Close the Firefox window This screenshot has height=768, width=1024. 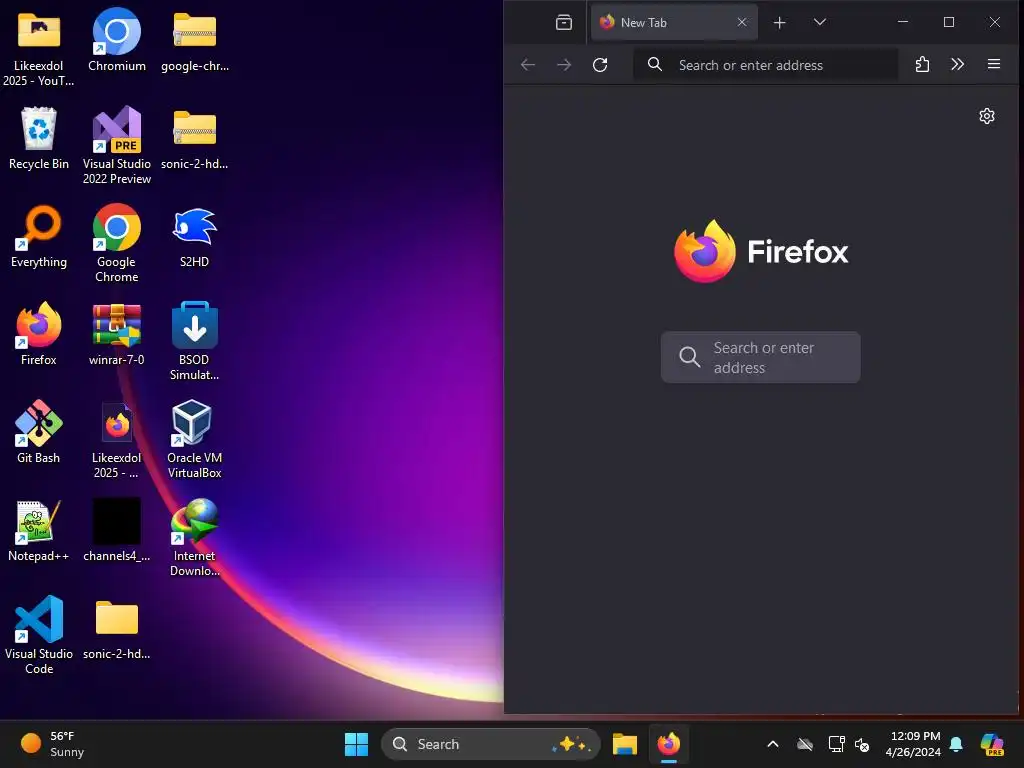tap(995, 22)
